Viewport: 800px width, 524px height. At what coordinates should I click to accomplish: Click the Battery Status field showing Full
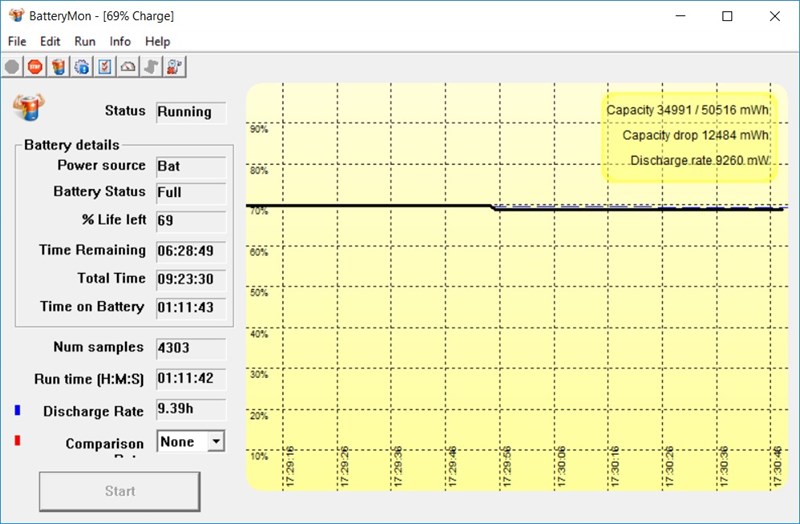(191, 192)
